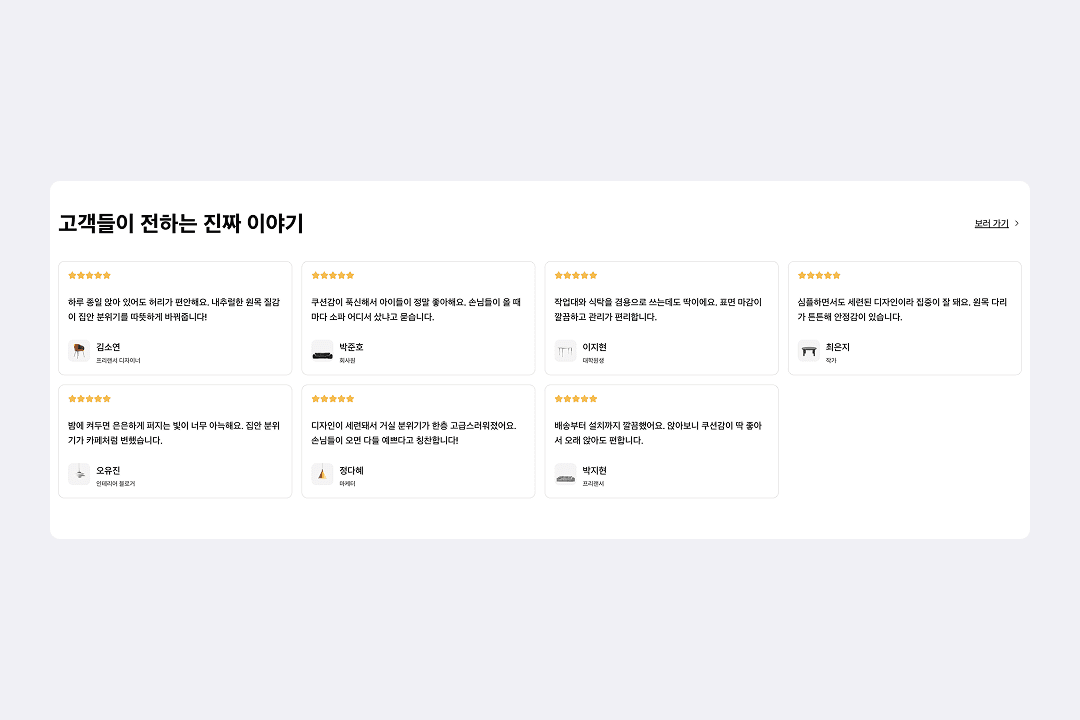This screenshot has width=1080, height=720.
Task: Click the star rating on 최은지's review
Action: coord(818,275)
